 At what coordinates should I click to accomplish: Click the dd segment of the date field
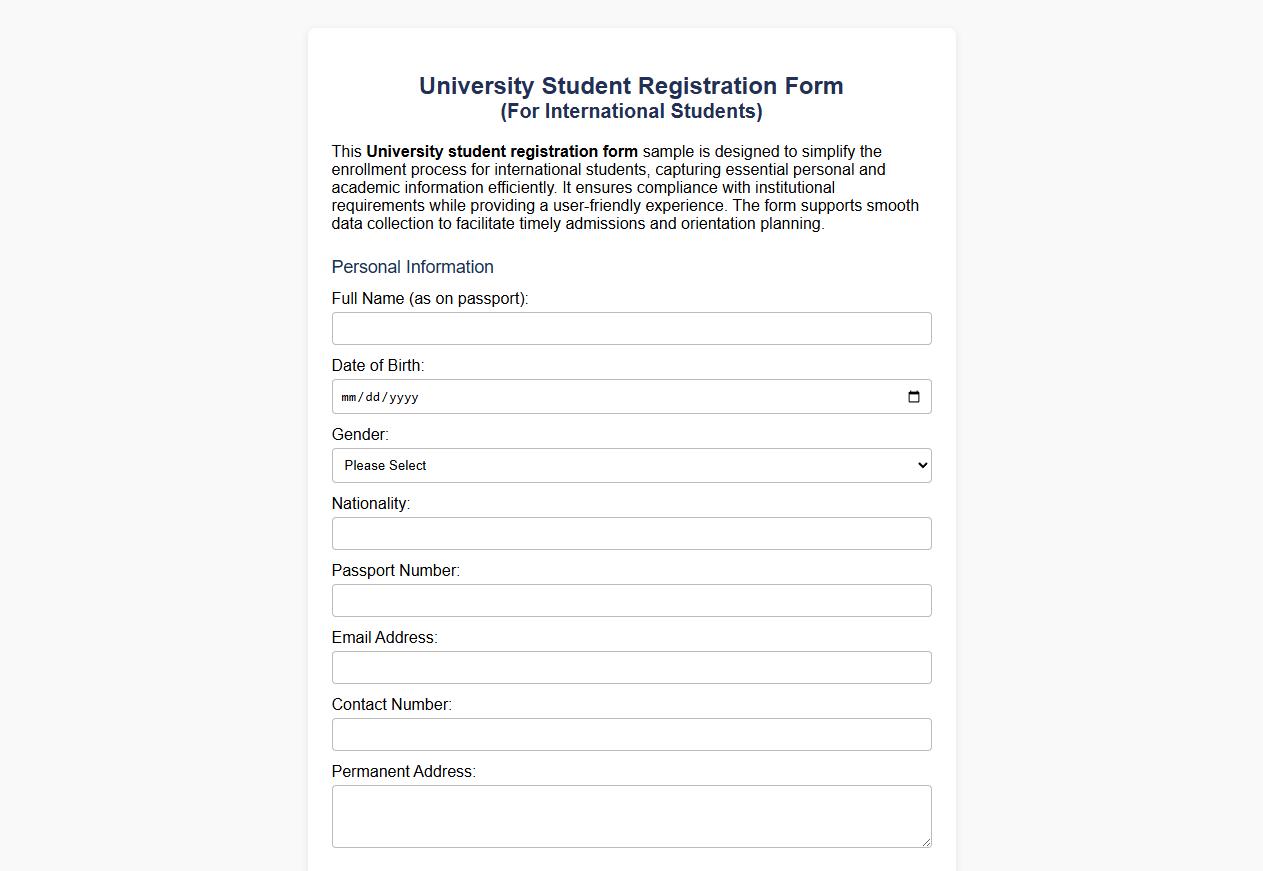pos(374,396)
